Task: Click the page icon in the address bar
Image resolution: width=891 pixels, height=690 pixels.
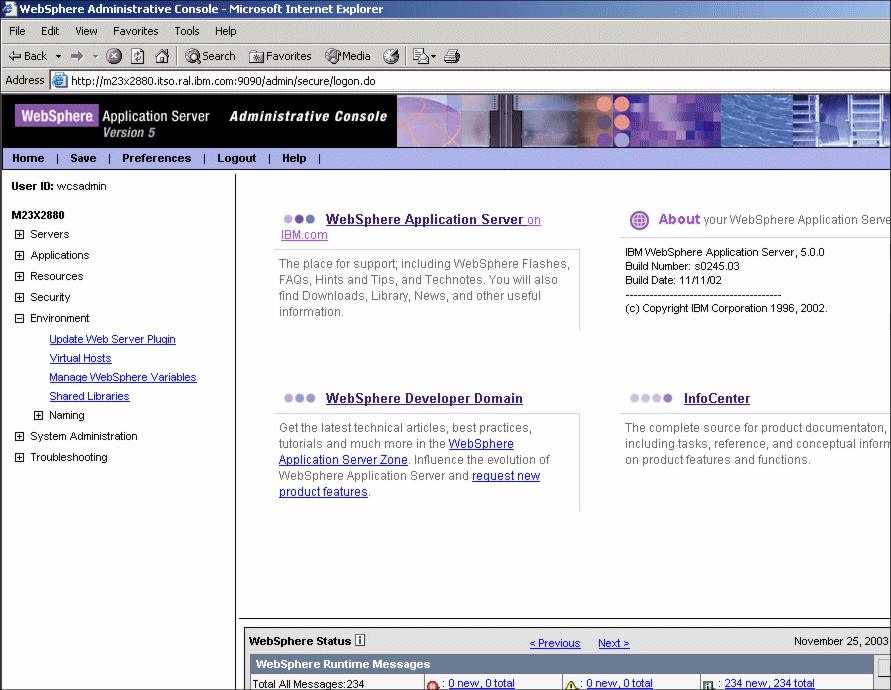Action: (59, 81)
